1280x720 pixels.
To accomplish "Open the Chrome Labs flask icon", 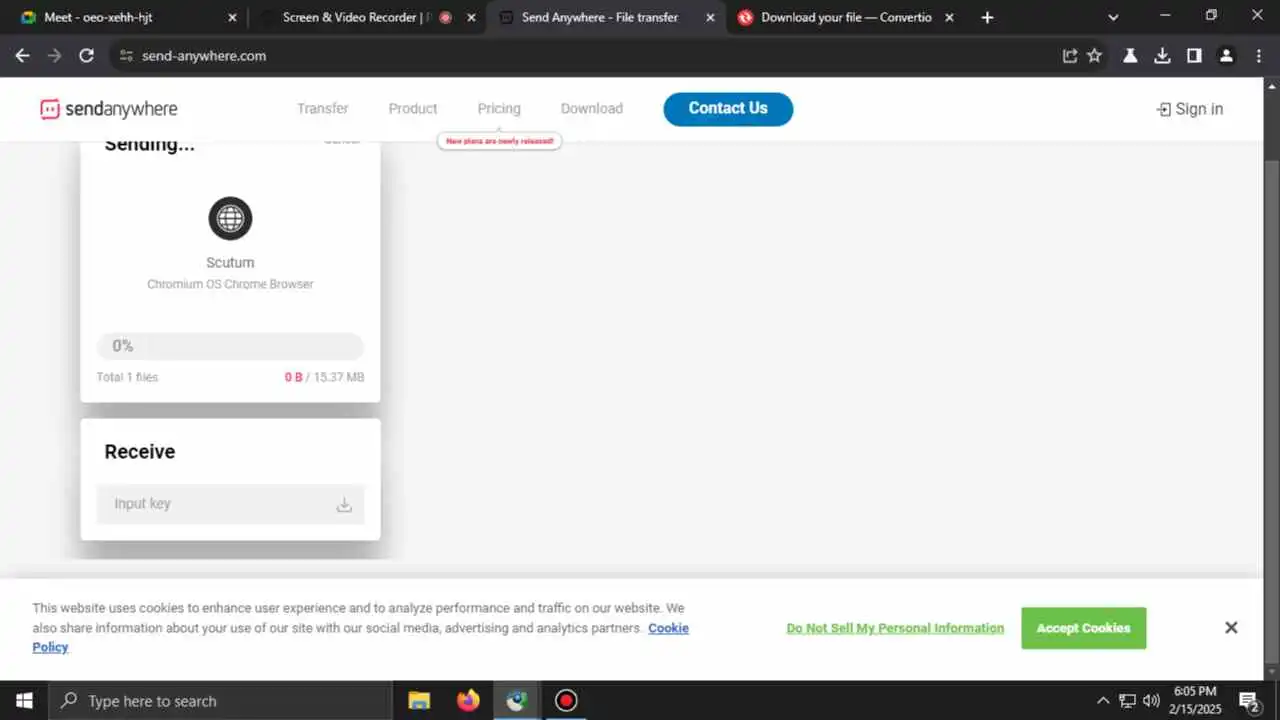I will pos(1130,56).
